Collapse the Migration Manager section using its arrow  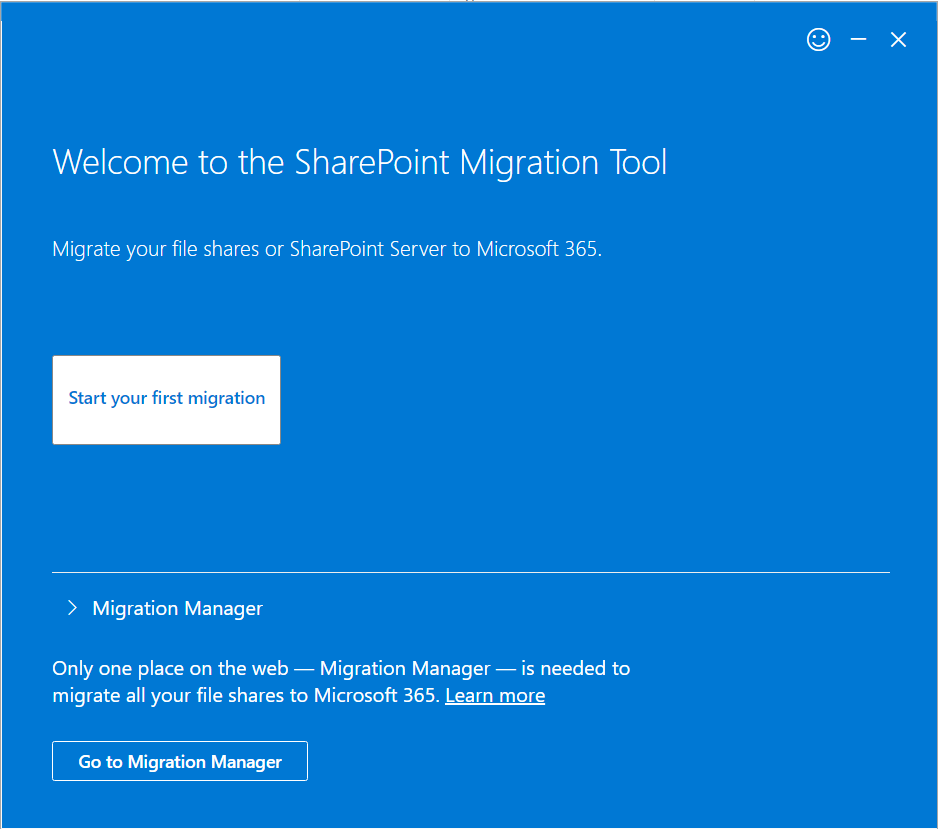click(71, 608)
